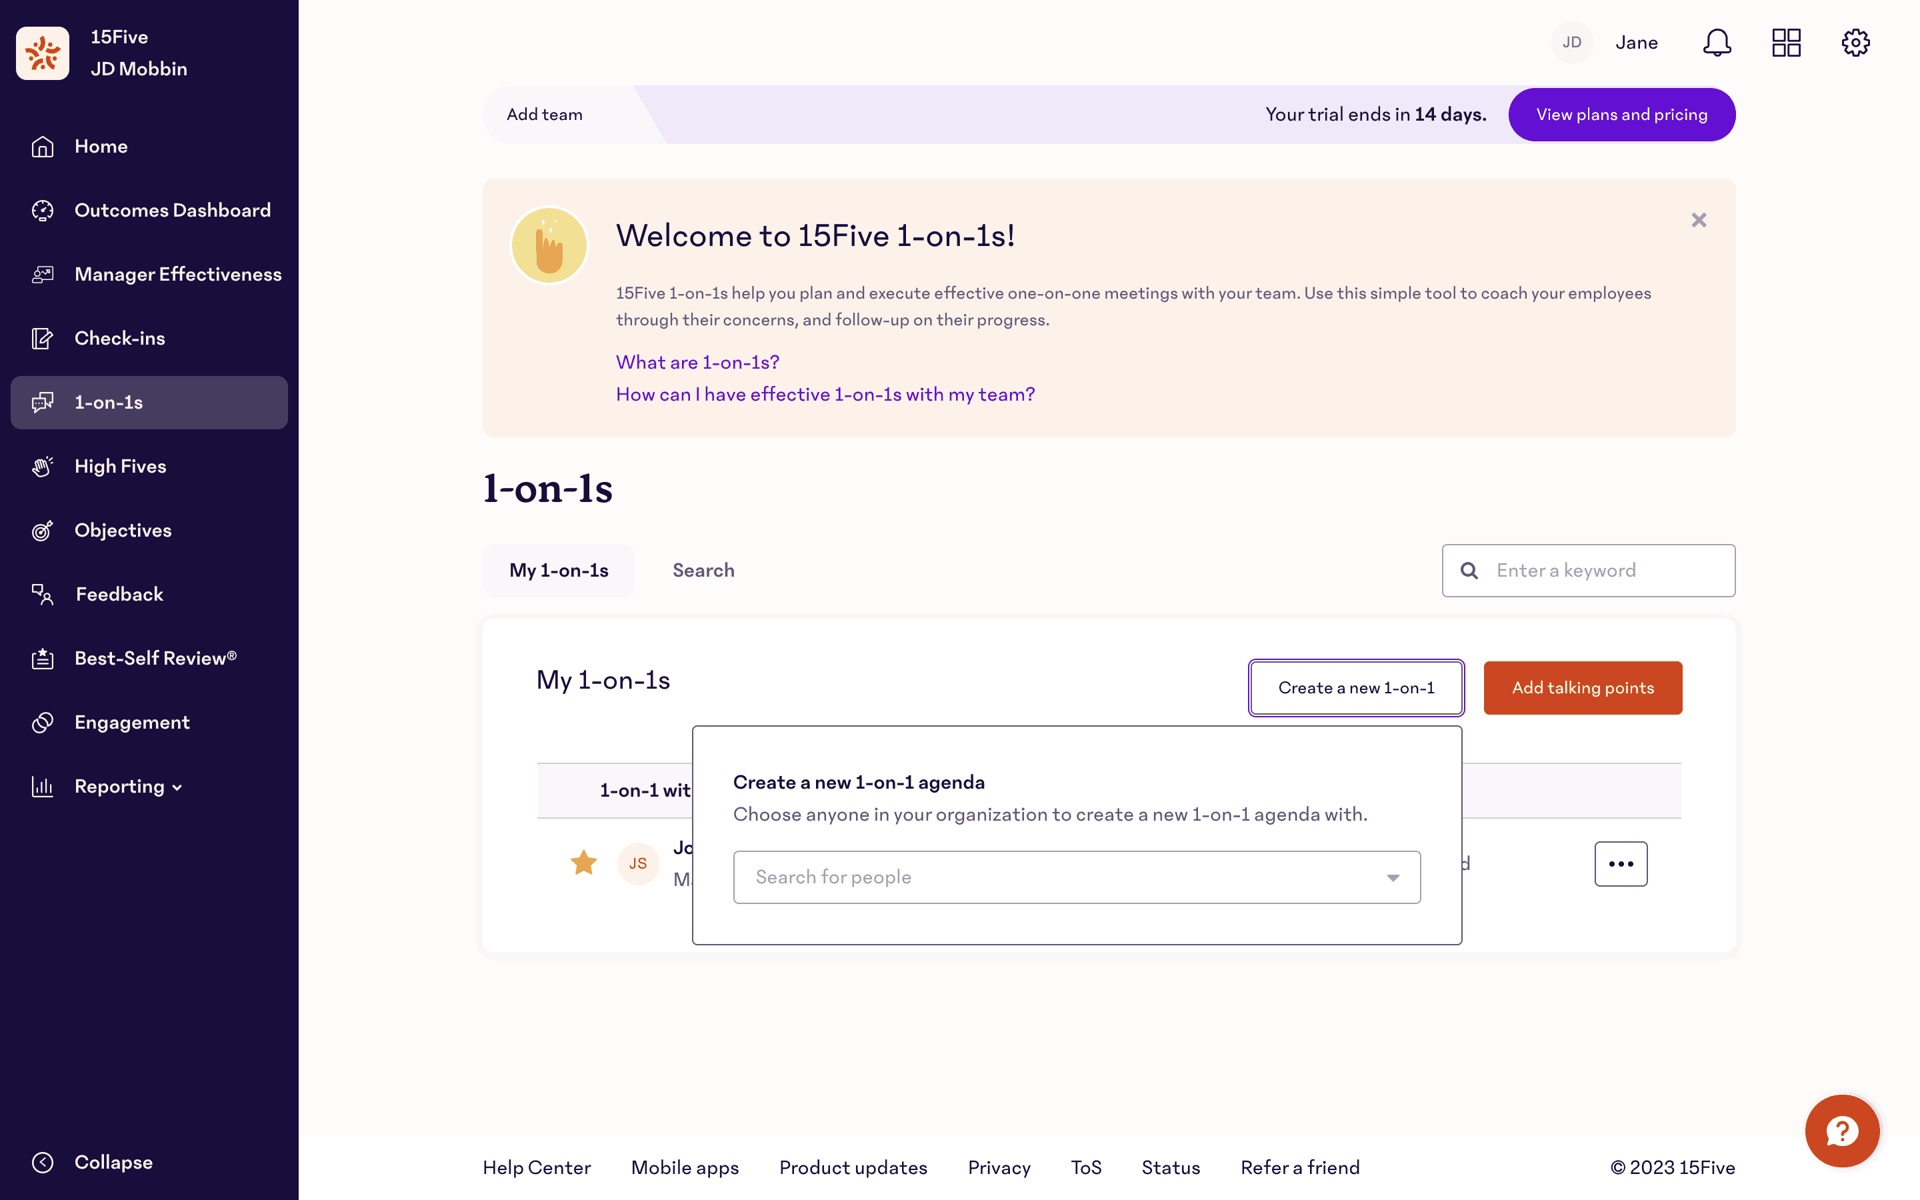
Task: Click the magnifier search icon
Action: [1469, 570]
